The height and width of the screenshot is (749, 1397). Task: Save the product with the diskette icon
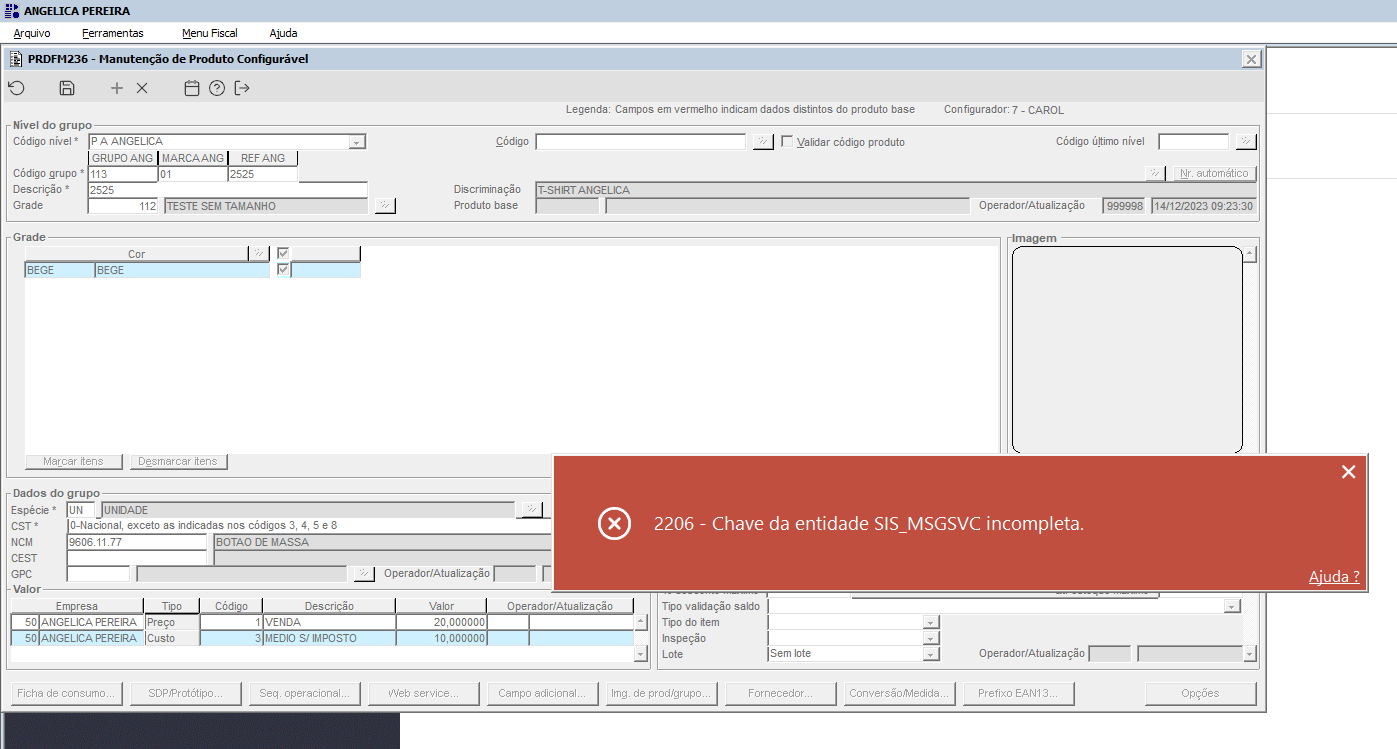pos(67,88)
